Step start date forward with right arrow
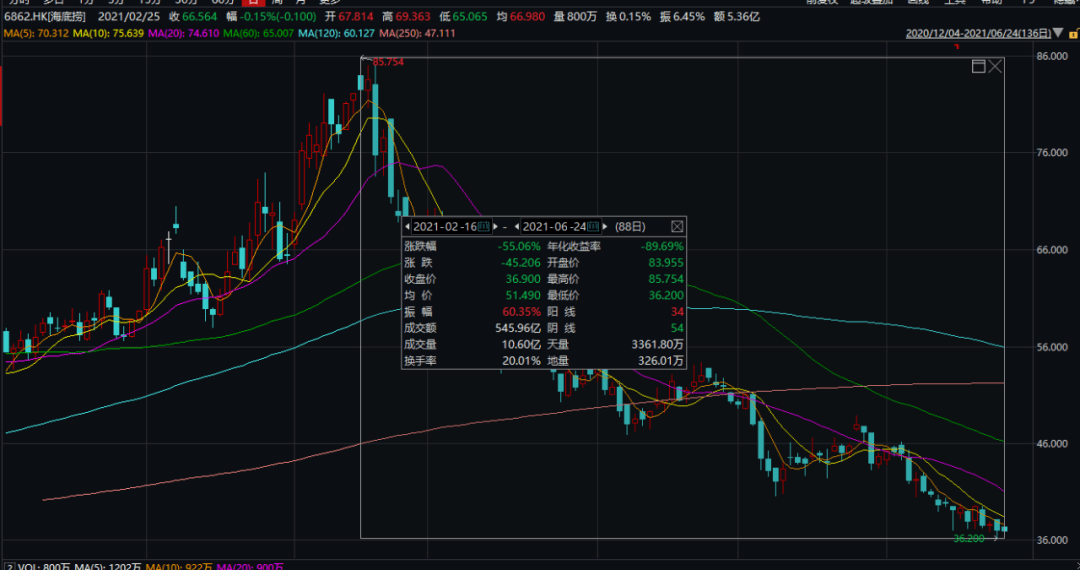Image resolution: width=1080 pixels, height=570 pixels. click(495, 226)
